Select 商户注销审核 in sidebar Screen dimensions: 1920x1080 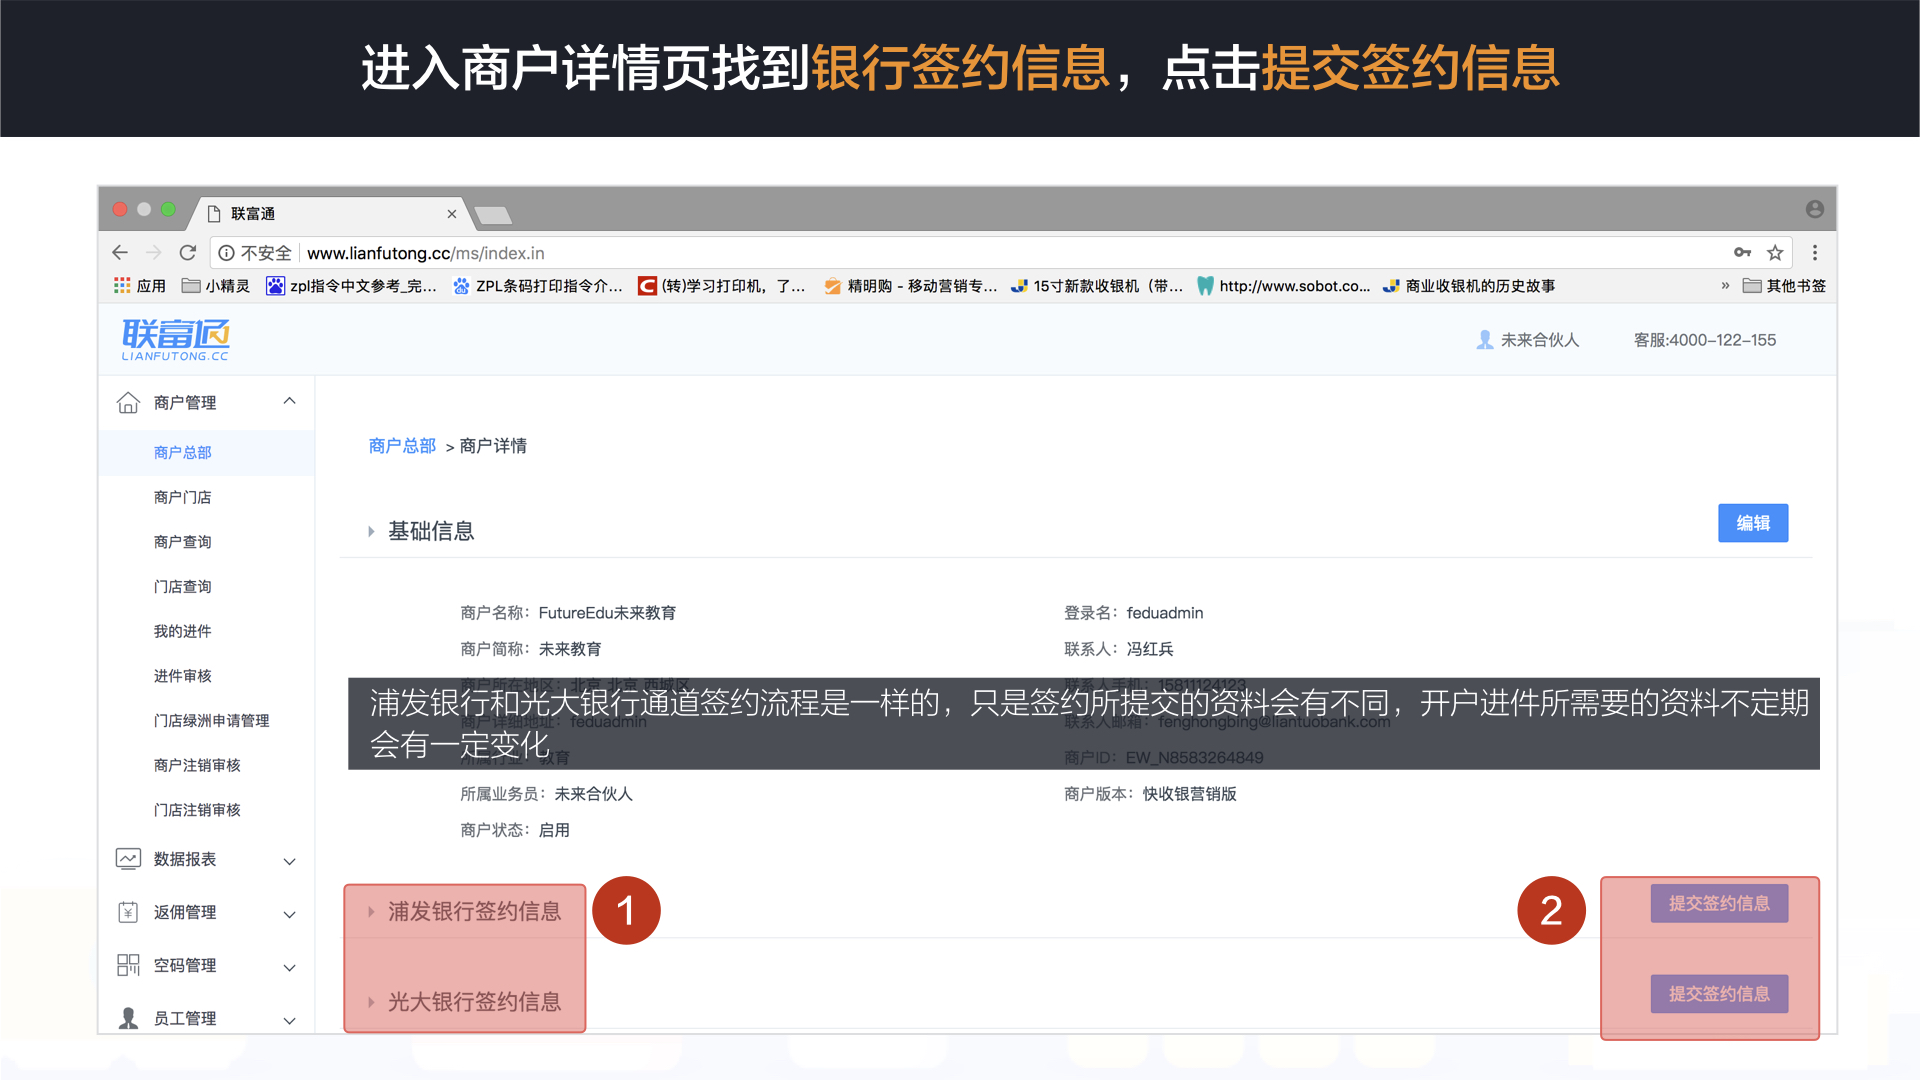[x=197, y=765]
